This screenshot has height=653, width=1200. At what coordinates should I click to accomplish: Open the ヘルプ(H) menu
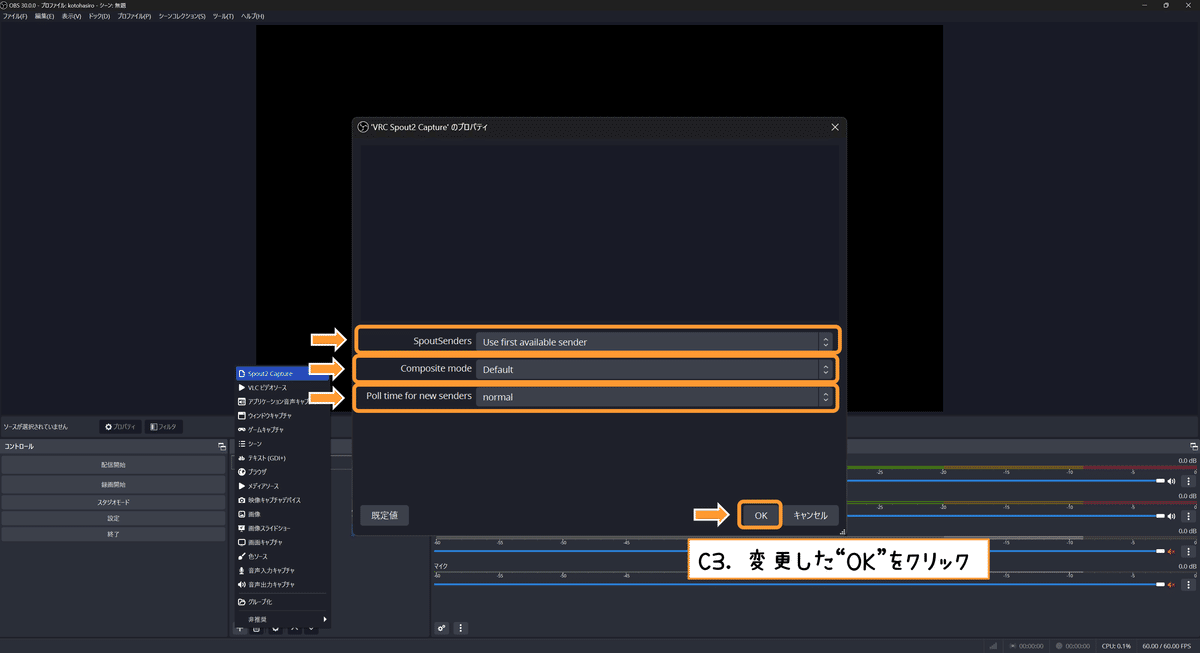[x=253, y=17]
